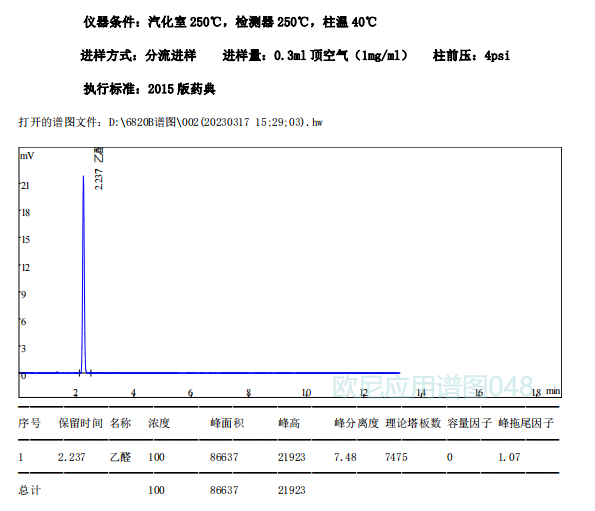Click the mV axis unit label
Viewport: 595px width, 511px height.
27,156
